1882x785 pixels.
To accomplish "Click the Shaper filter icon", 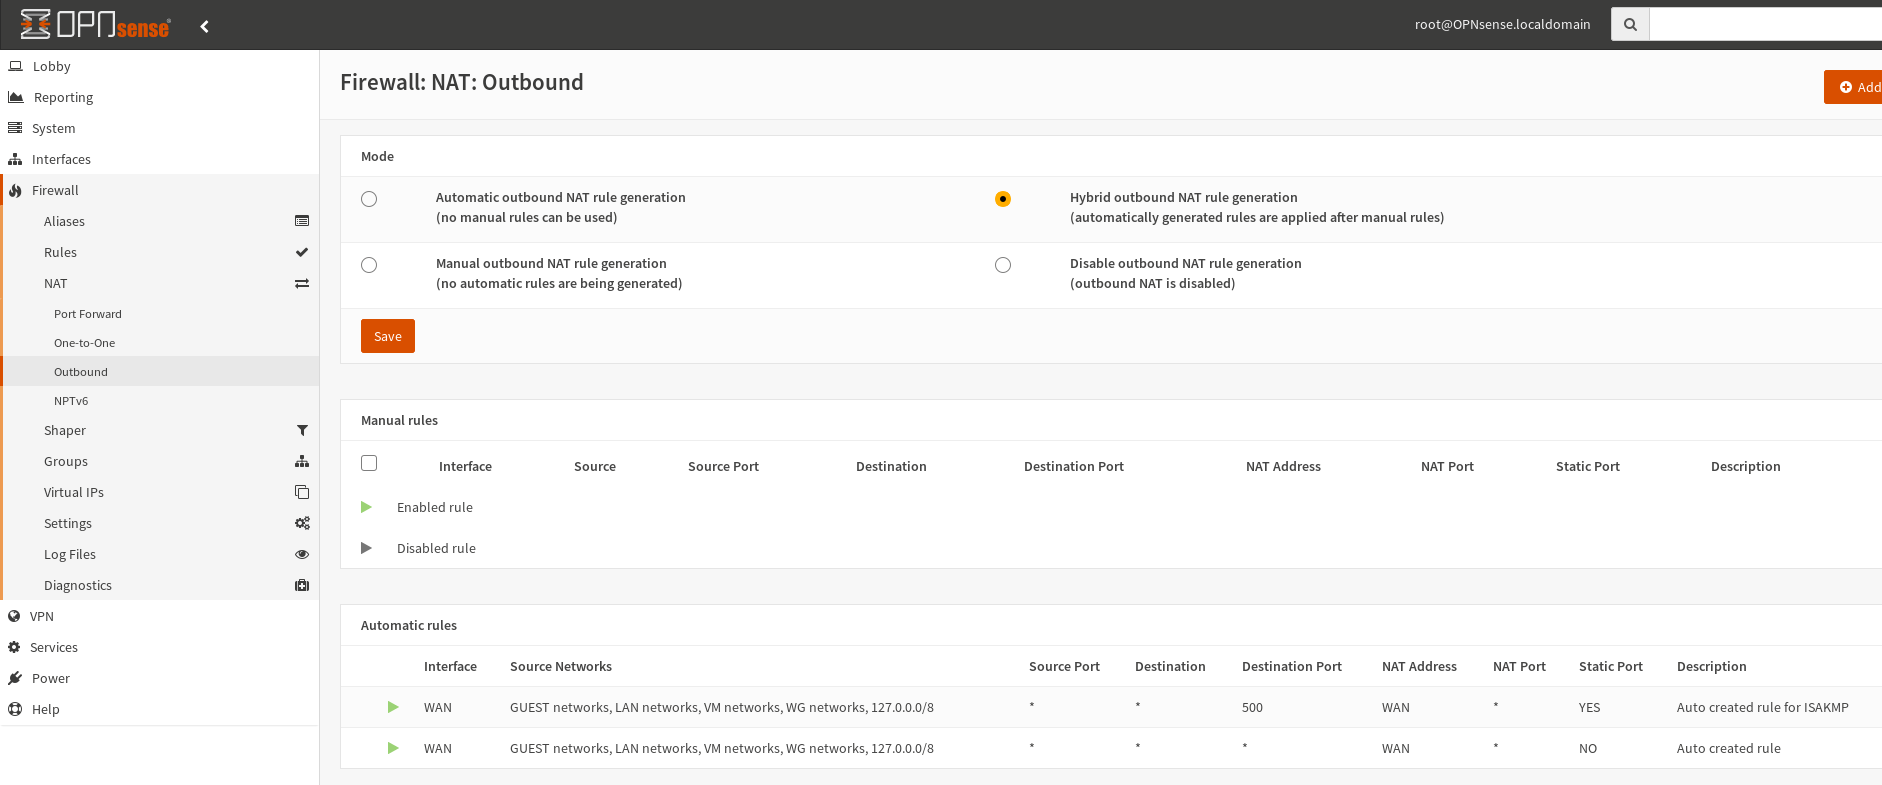I will point(301,430).
